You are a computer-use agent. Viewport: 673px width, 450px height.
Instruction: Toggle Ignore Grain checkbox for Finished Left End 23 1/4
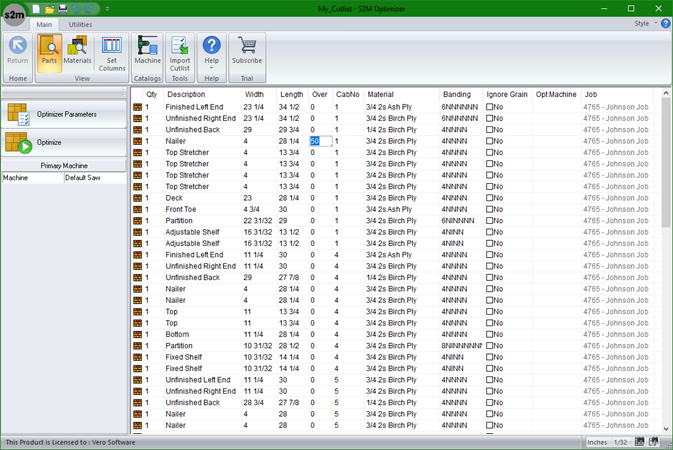tap(489, 107)
